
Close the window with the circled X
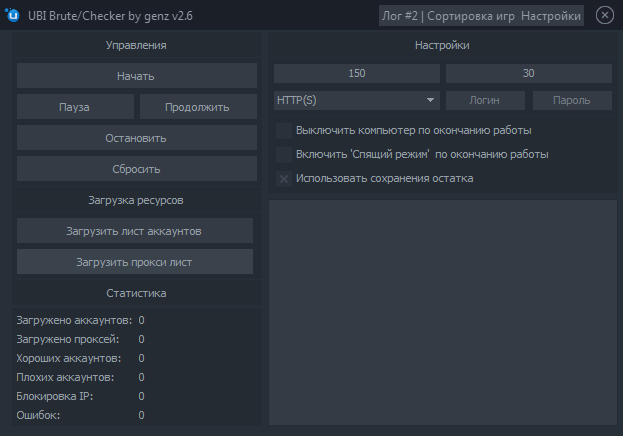click(604, 16)
